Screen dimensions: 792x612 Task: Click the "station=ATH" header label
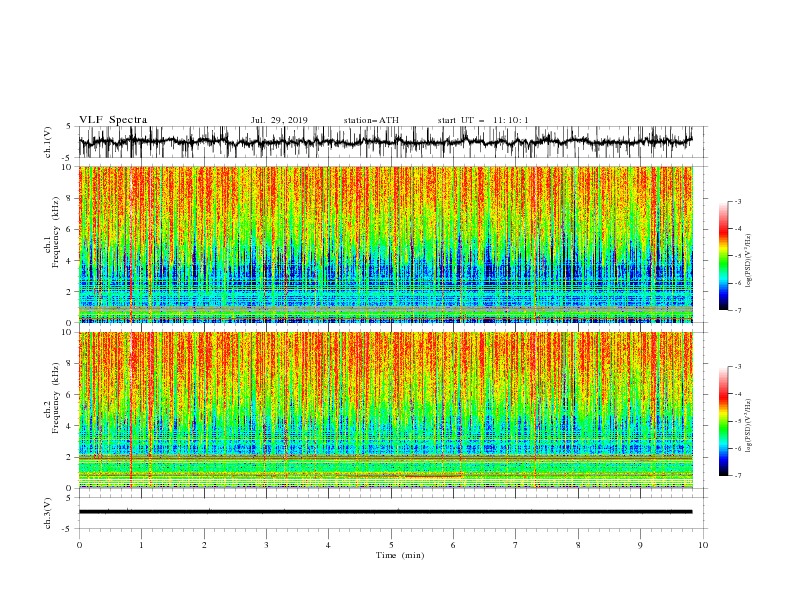tap(371, 120)
